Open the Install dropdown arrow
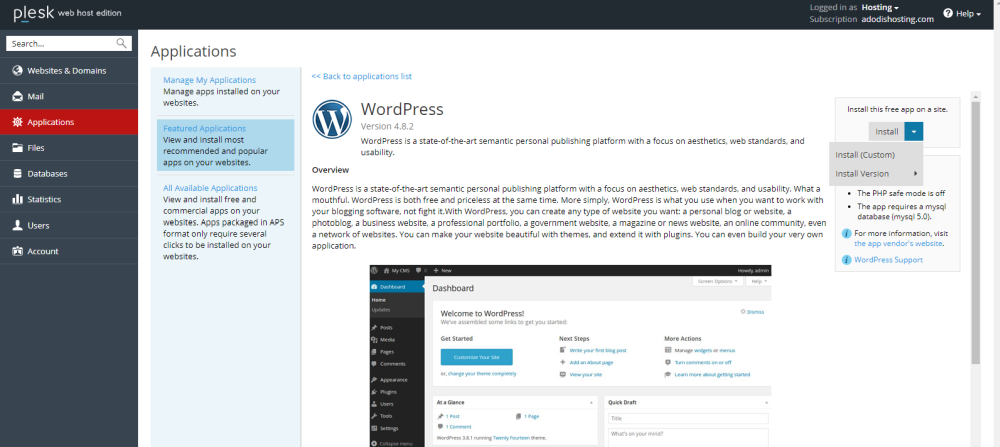The image size is (1000, 447). [x=914, y=131]
